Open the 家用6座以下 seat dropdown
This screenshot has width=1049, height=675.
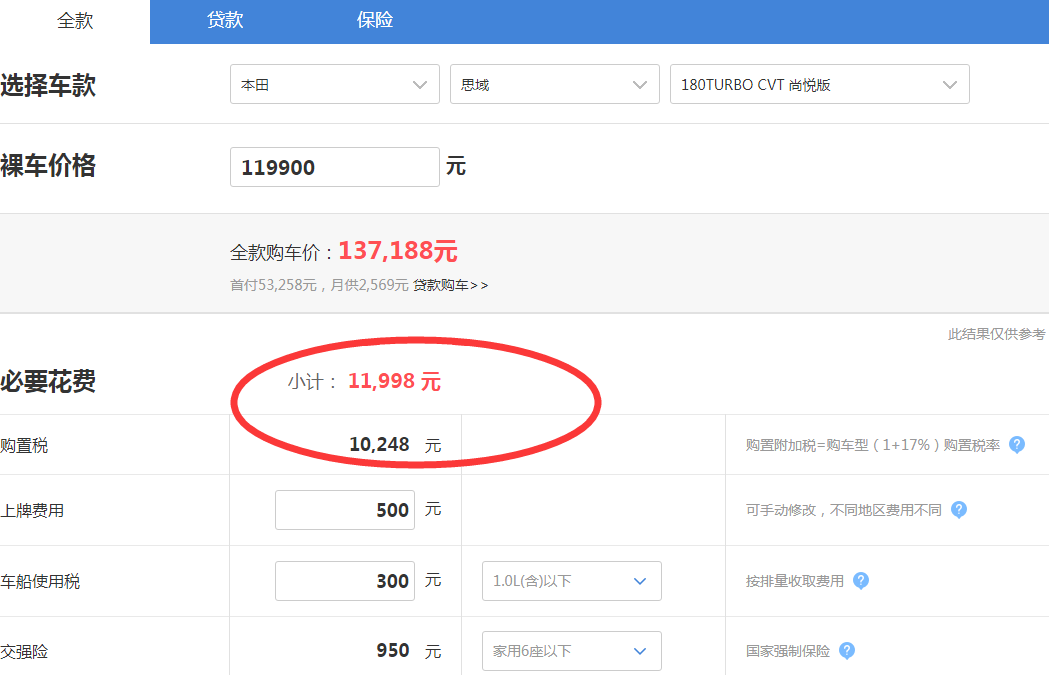click(572, 651)
